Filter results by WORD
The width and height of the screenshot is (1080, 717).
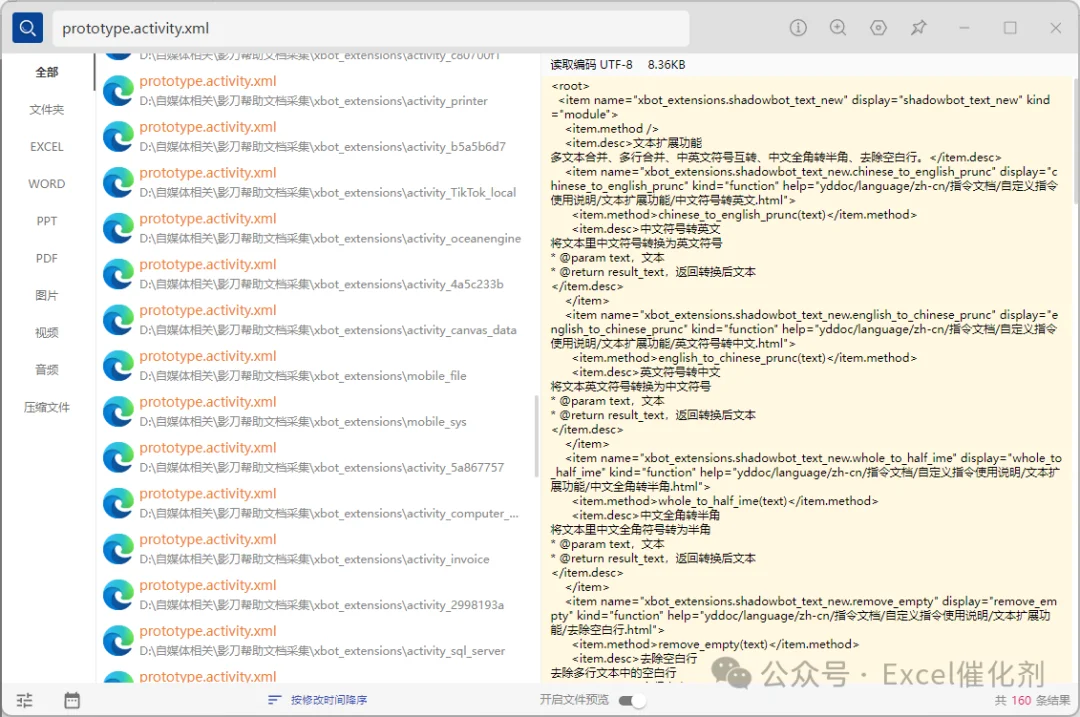pos(47,184)
